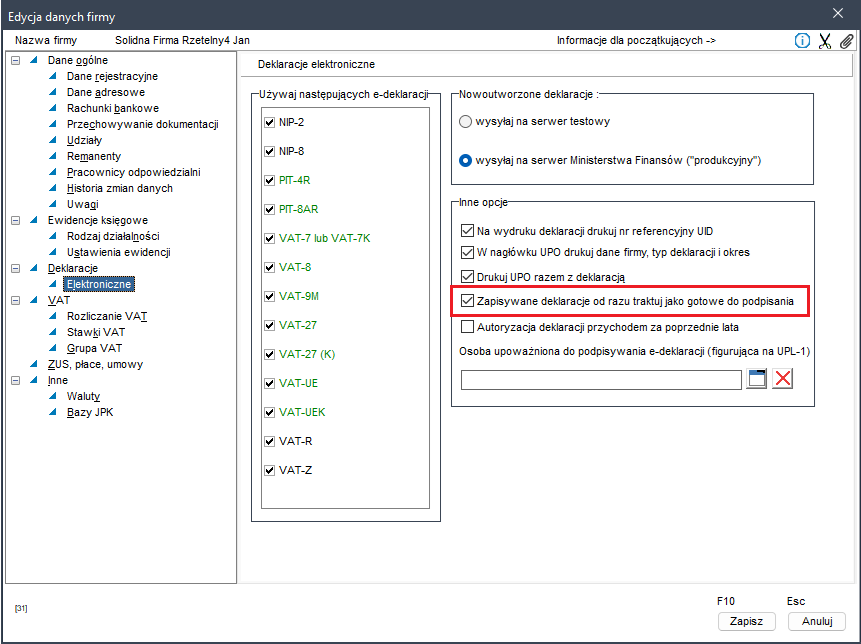
Task: Toggle the NIP-8 checkbox
Action: pos(269,152)
